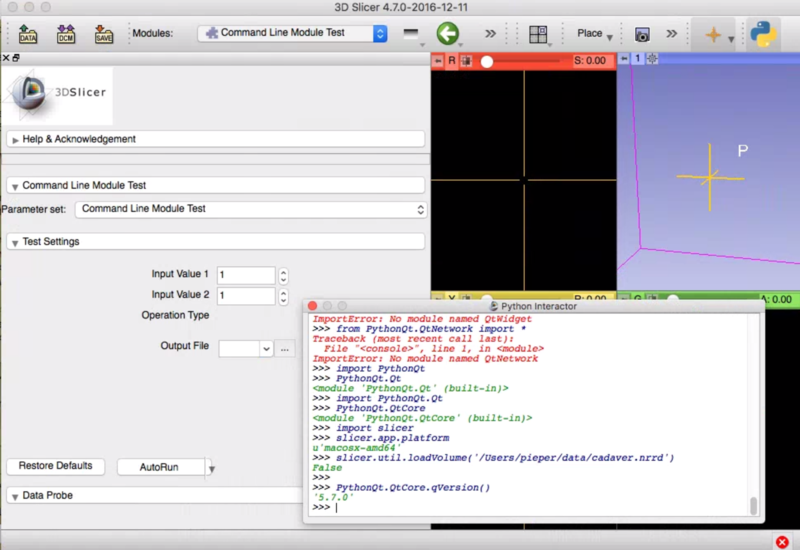Open the view layout selector icon

[538, 34]
